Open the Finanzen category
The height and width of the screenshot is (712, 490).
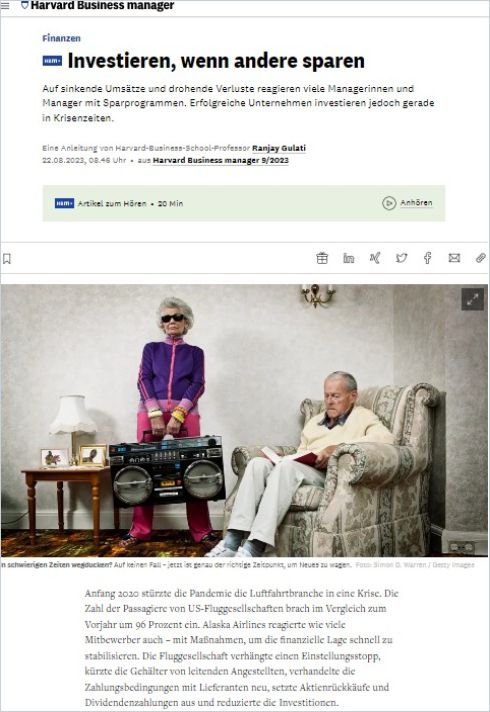click(x=61, y=38)
